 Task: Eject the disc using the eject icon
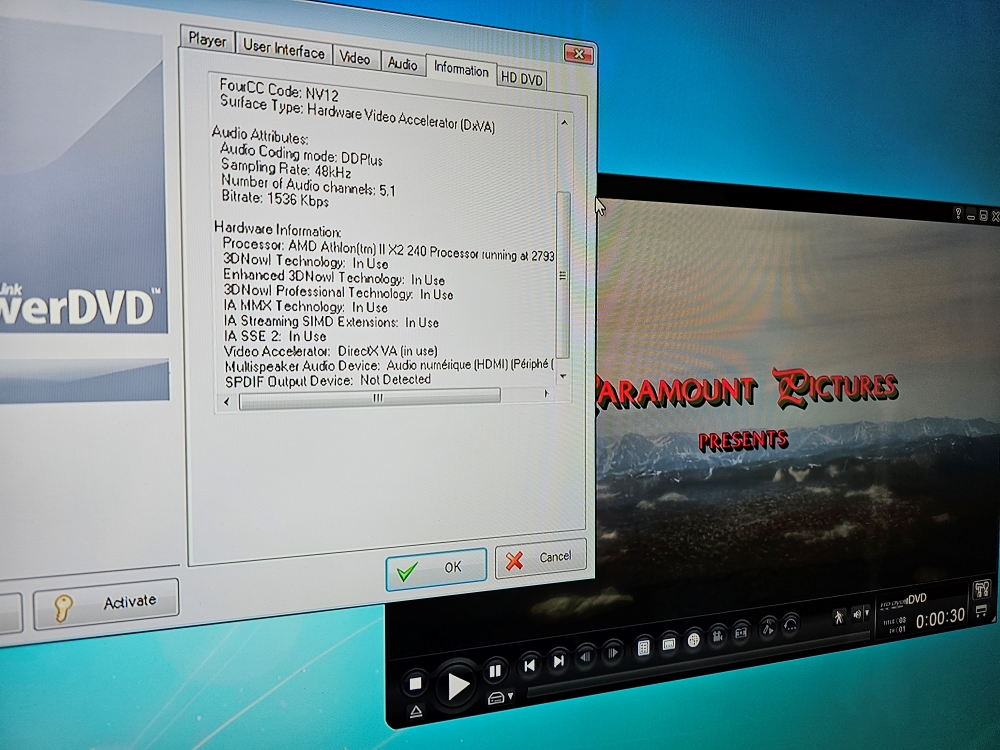tap(416, 710)
